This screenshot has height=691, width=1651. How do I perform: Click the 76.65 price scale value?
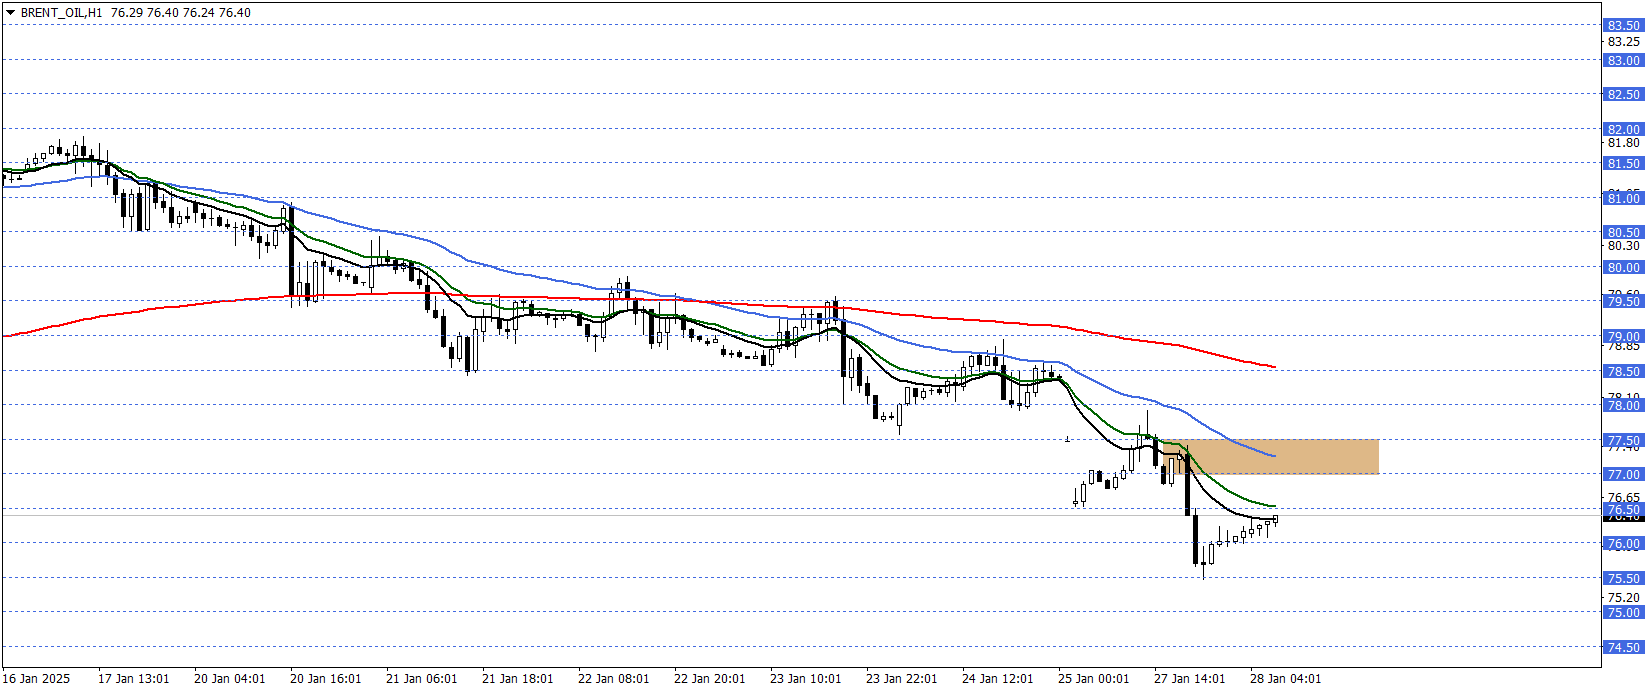click(x=1623, y=497)
